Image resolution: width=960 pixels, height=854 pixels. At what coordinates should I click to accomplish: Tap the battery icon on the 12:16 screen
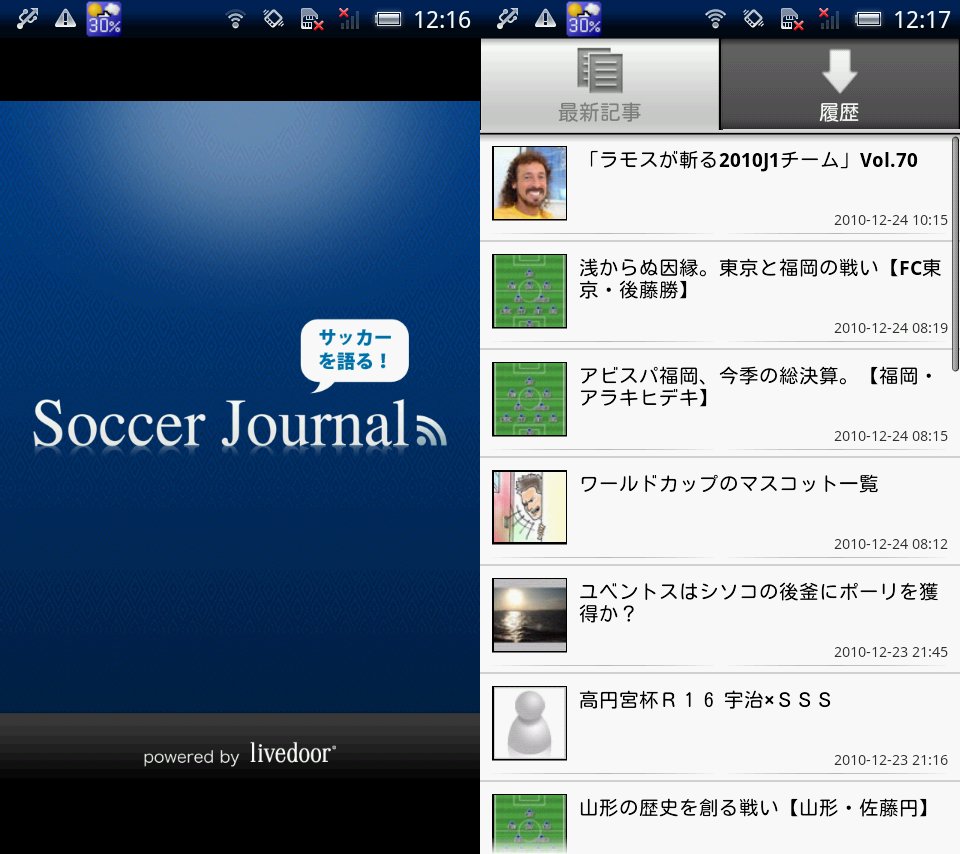click(x=388, y=20)
